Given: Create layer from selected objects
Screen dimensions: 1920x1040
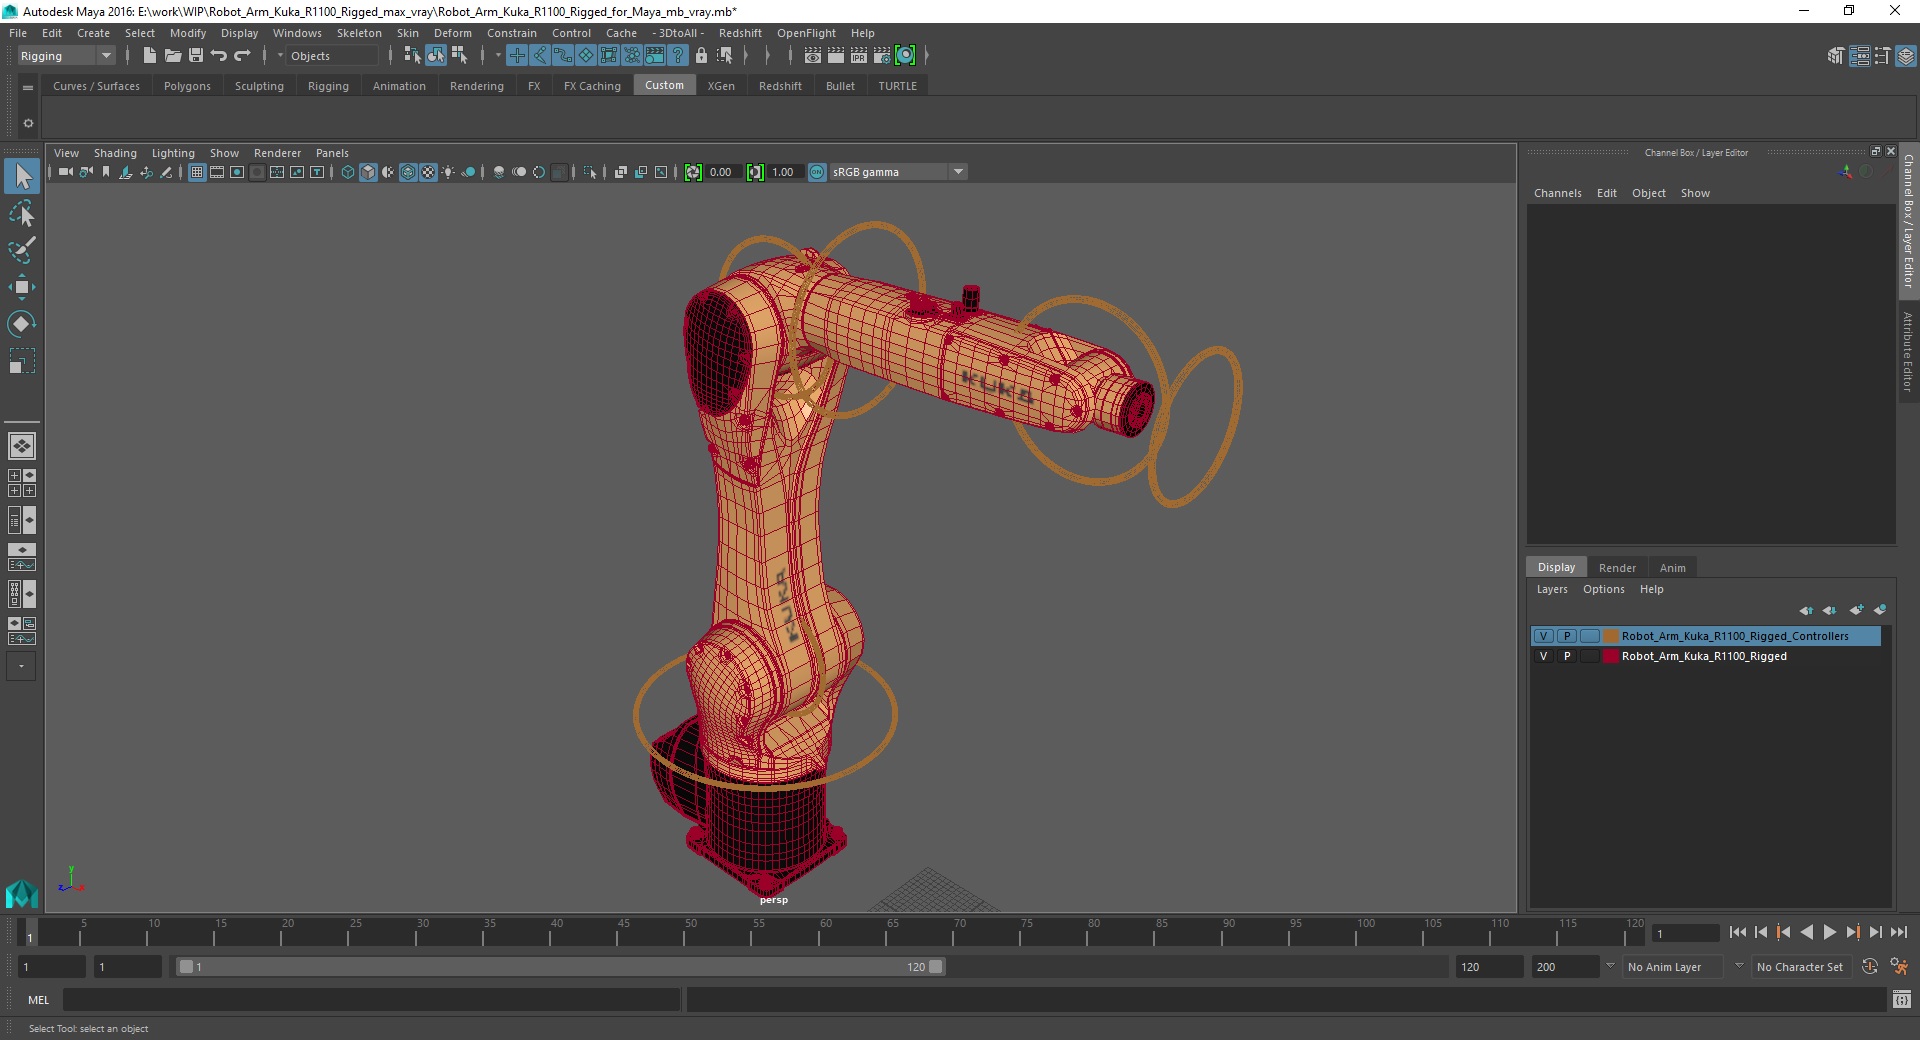Looking at the screenshot, I should pos(1880,610).
